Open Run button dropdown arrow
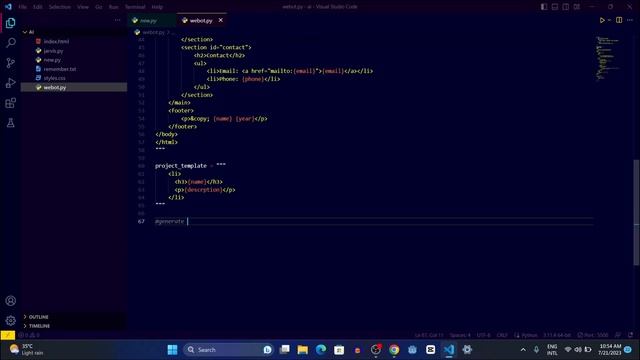This screenshot has width=640, height=360. 609,20
